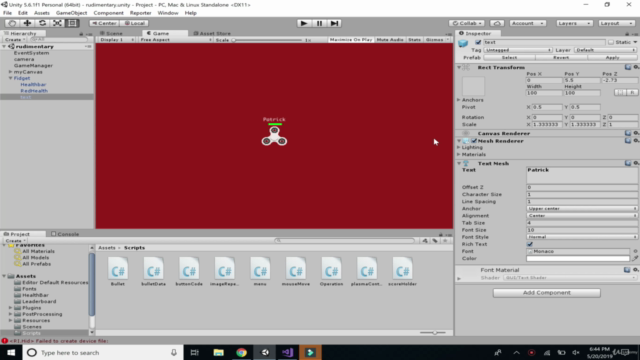
Task: Open the Alignment dropdown
Action: [x=582, y=216]
